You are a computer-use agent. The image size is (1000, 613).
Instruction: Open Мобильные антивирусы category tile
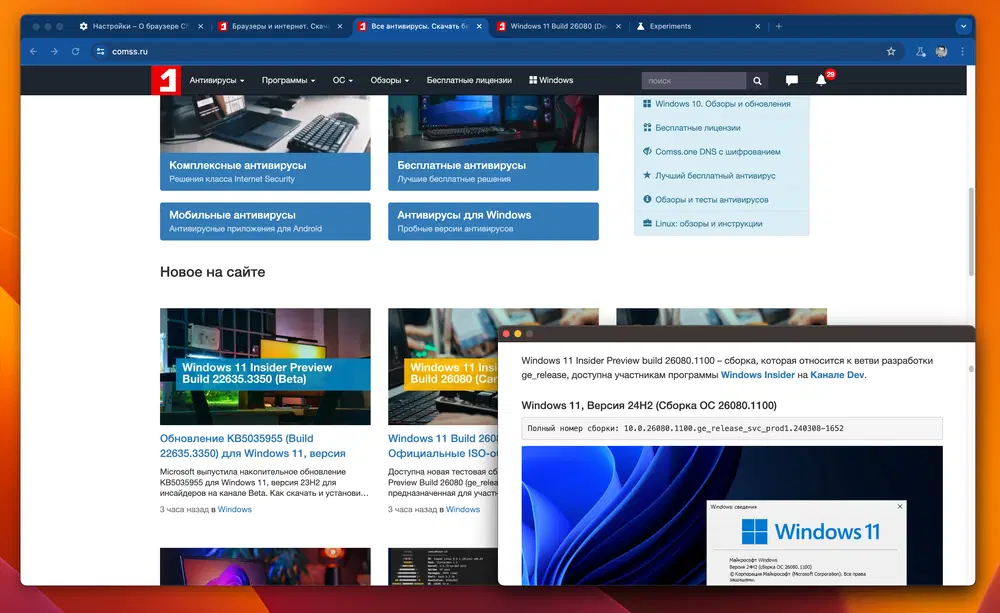(x=265, y=221)
